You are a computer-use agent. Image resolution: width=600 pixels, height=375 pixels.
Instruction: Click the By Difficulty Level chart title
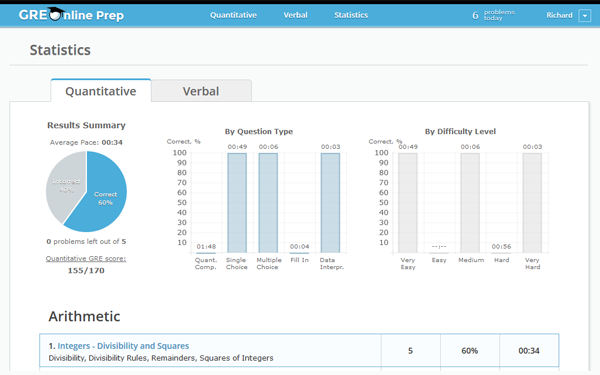pyautogui.click(x=460, y=132)
